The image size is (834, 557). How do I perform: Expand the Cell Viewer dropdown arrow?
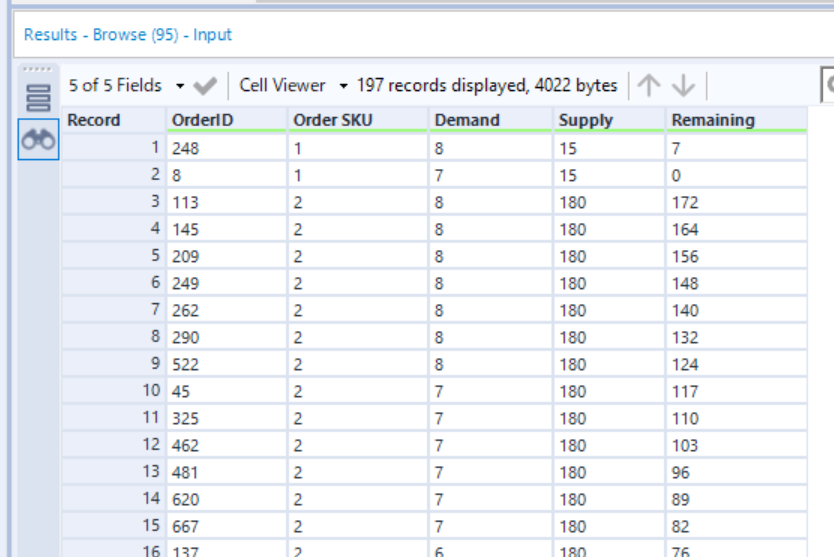point(344,86)
